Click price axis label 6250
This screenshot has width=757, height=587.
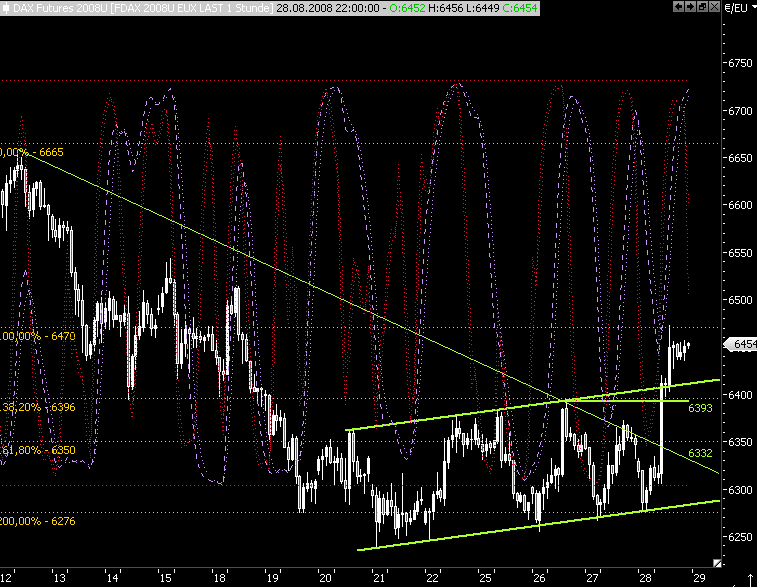coord(741,537)
